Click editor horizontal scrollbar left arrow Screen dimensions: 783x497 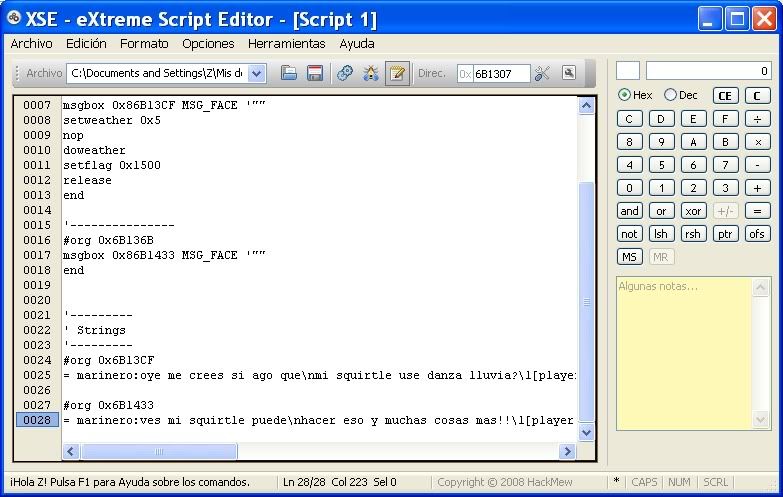(x=70, y=452)
